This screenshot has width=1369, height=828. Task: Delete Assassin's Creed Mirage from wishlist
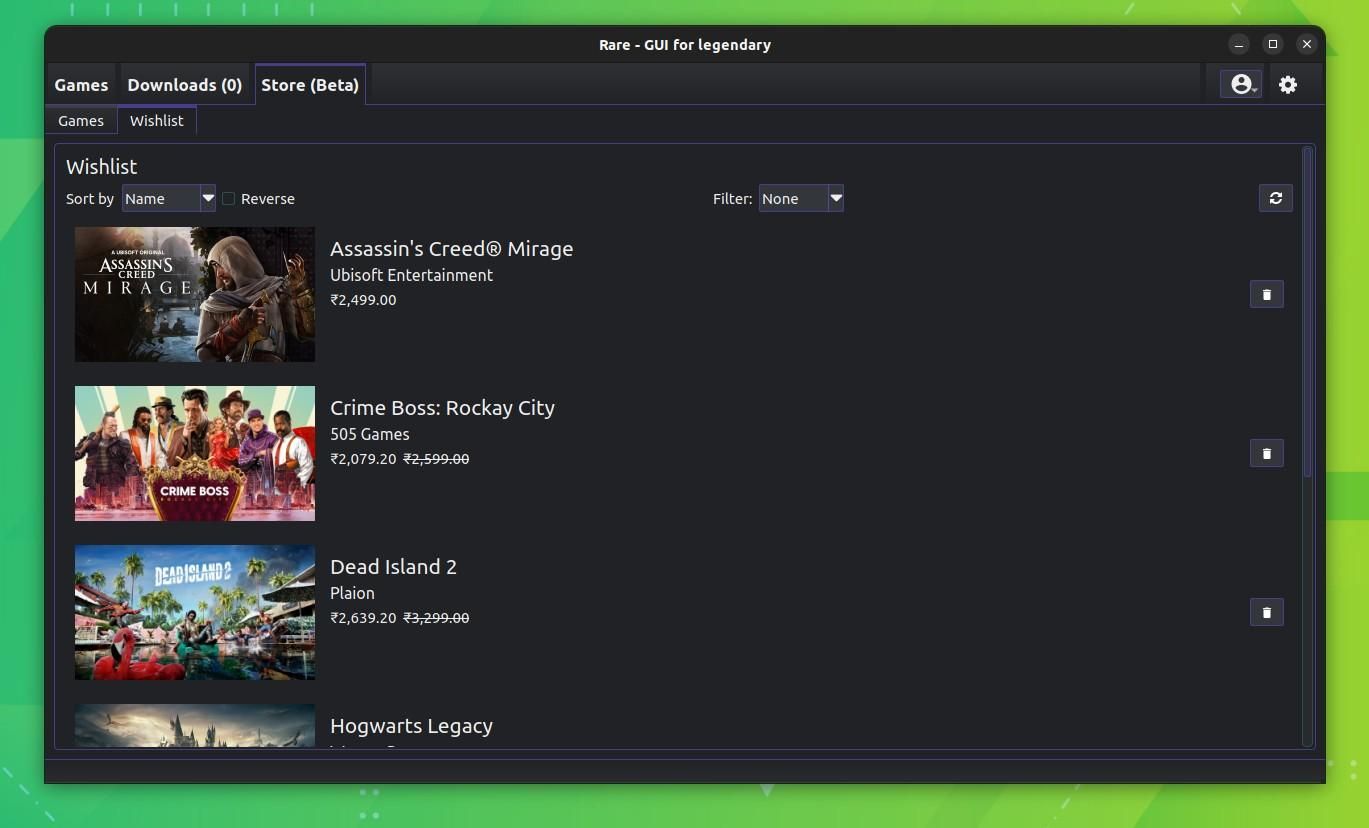(1266, 294)
